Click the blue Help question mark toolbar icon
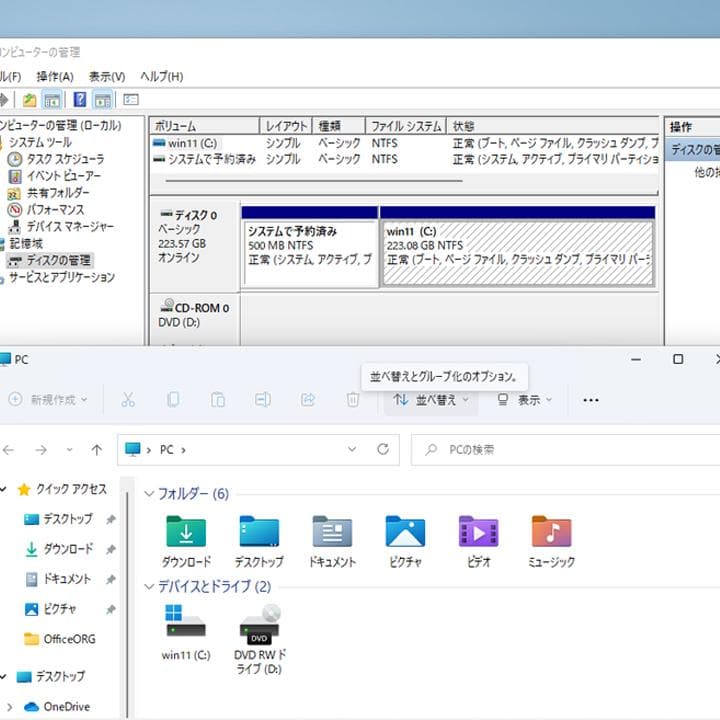The height and width of the screenshot is (720, 720). [x=80, y=99]
